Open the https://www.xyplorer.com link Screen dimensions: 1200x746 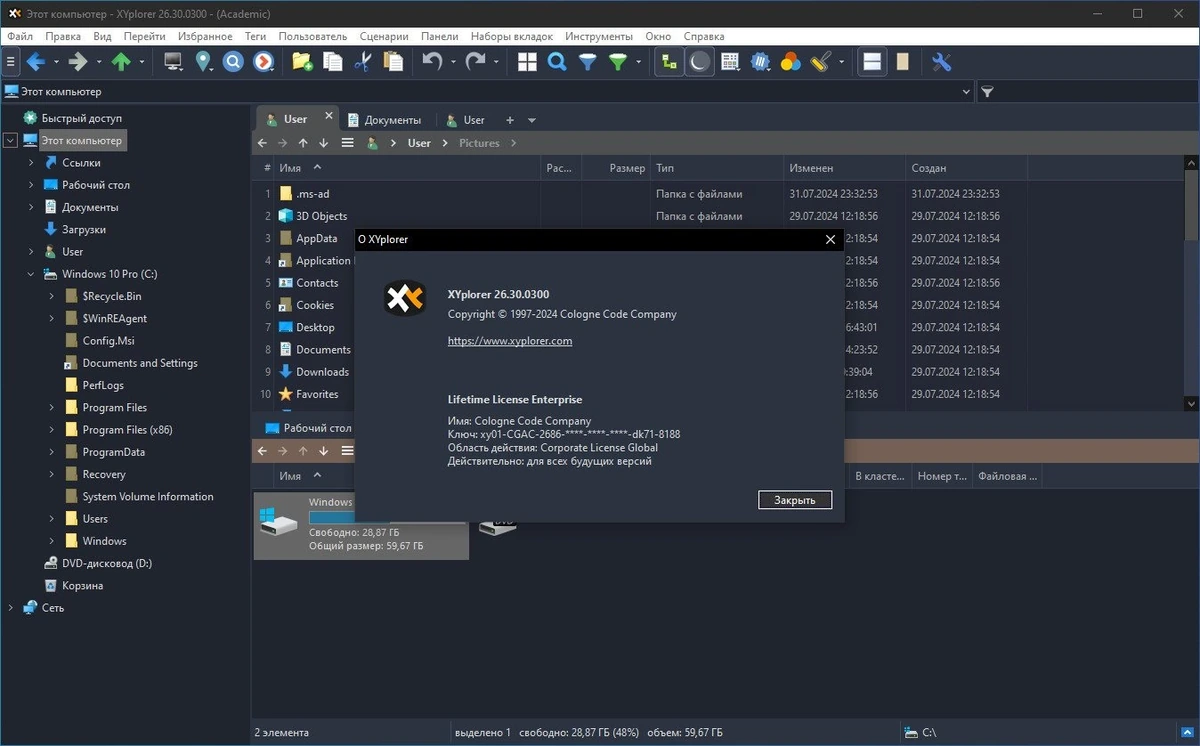510,341
